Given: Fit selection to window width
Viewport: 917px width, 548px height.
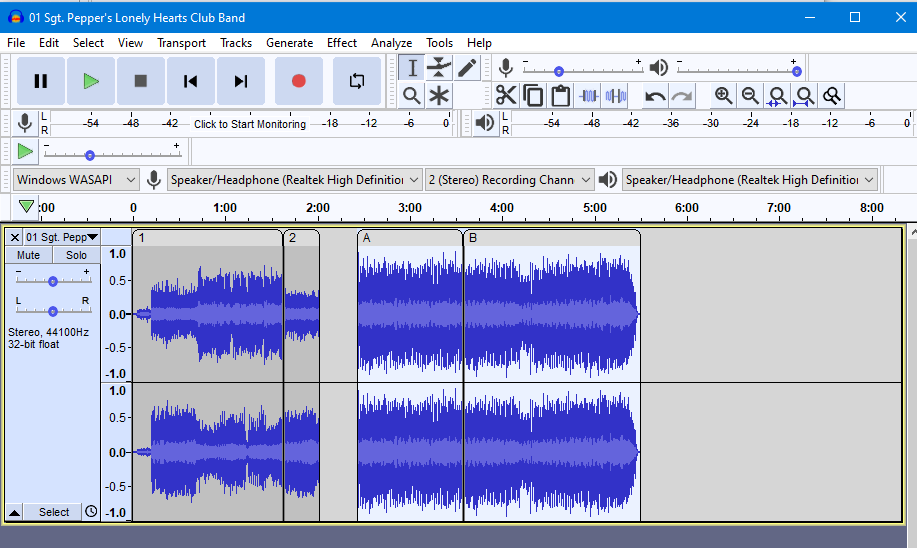Looking at the screenshot, I should click(777, 95).
